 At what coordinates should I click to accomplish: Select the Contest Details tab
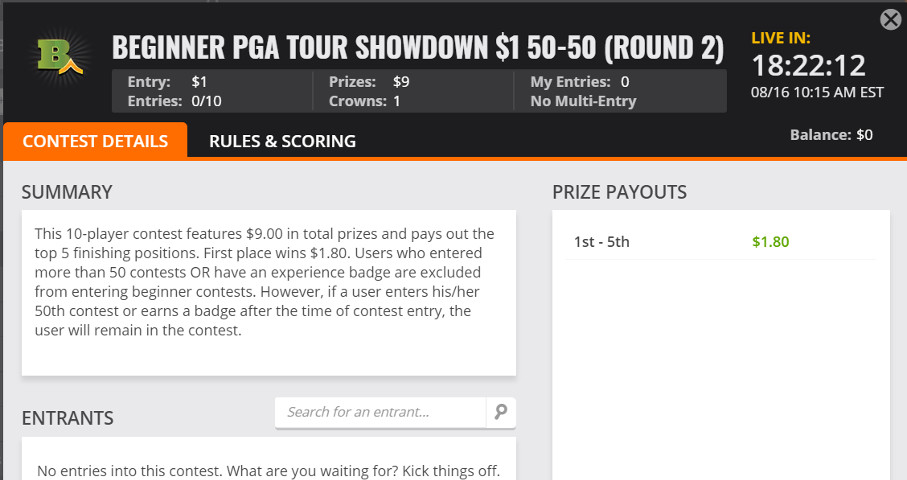pos(95,141)
